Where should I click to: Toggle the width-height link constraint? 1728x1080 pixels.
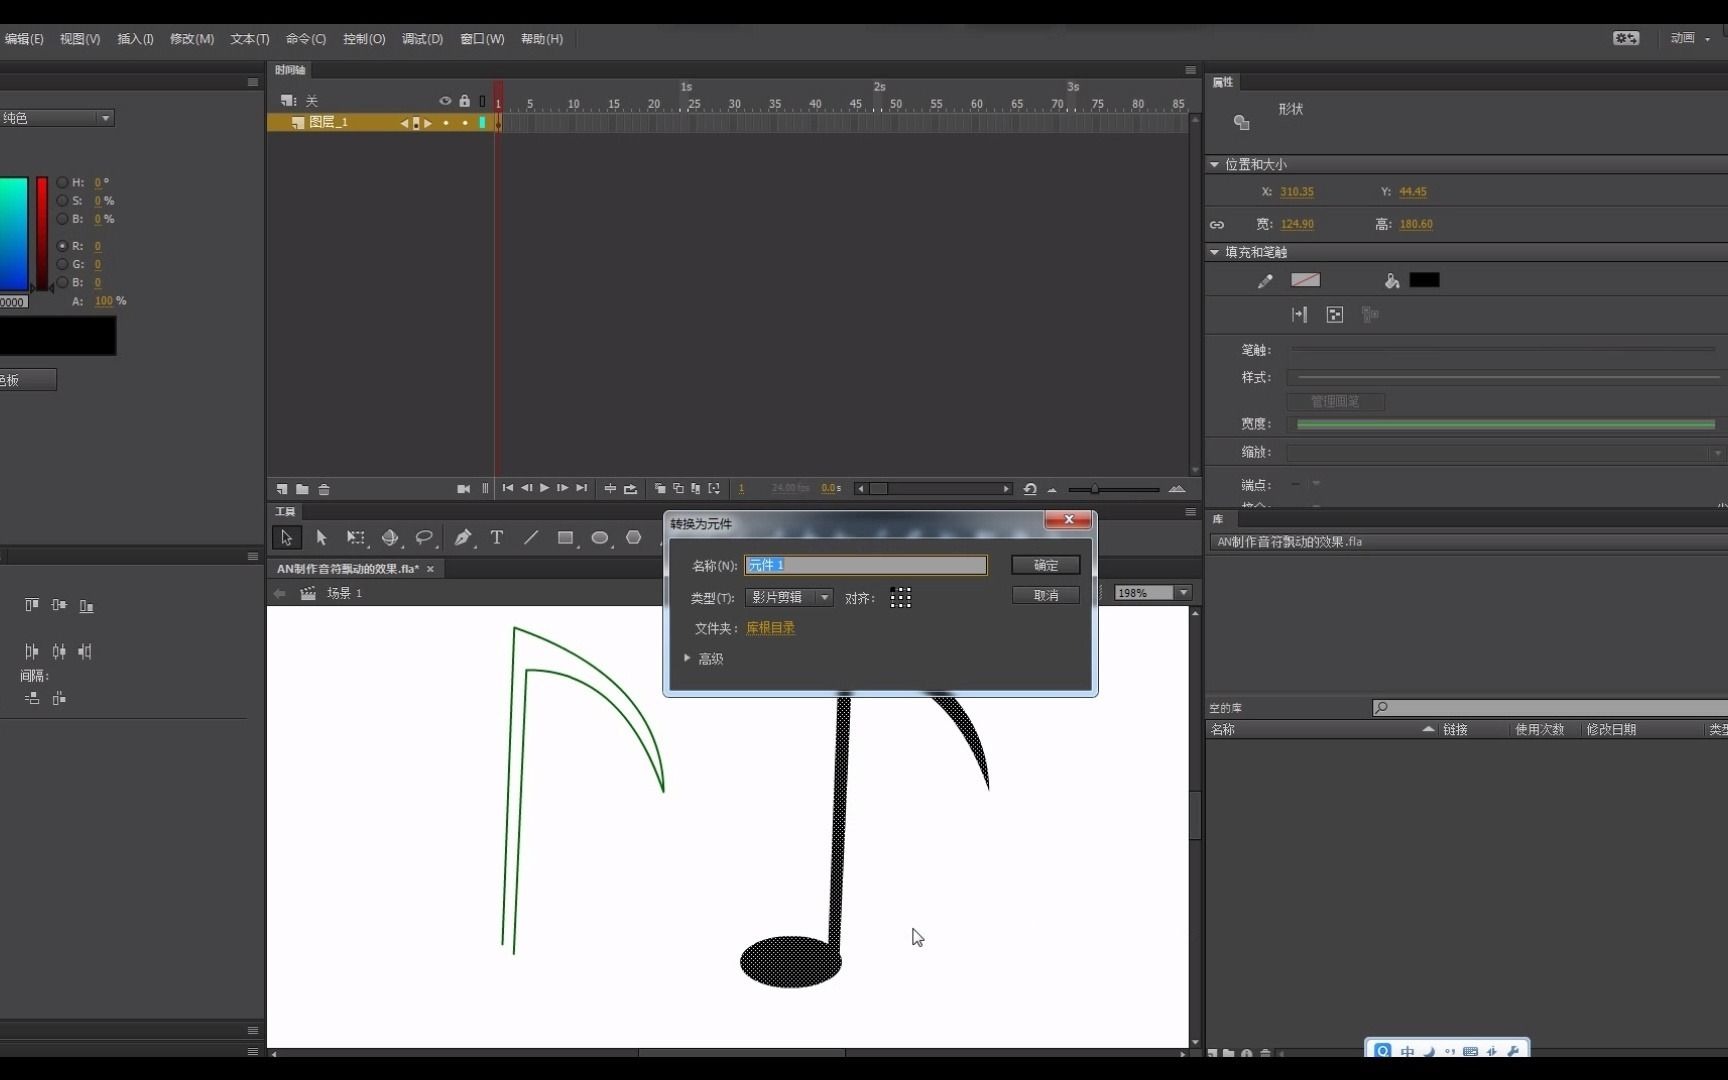(1217, 224)
